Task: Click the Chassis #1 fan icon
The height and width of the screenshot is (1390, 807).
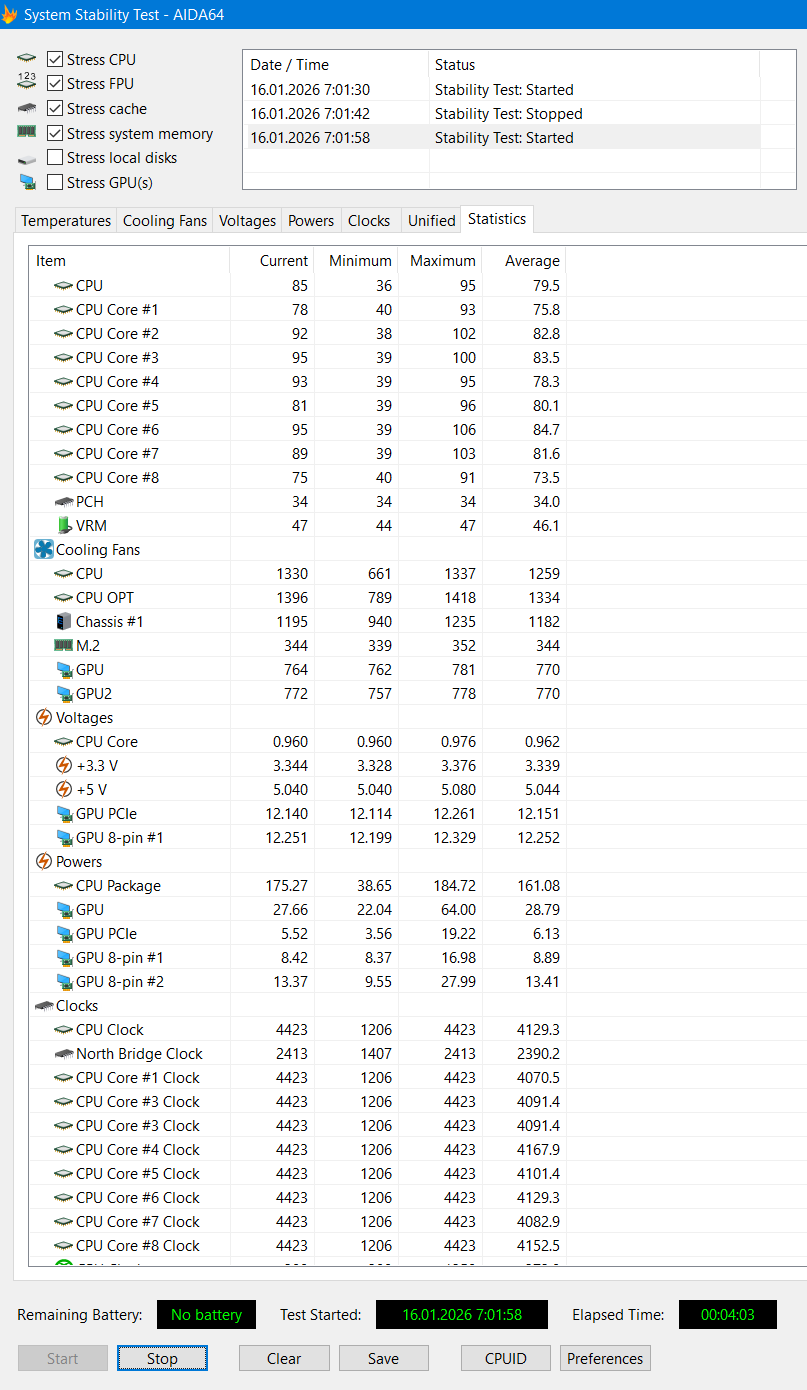Action: coord(64,621)
